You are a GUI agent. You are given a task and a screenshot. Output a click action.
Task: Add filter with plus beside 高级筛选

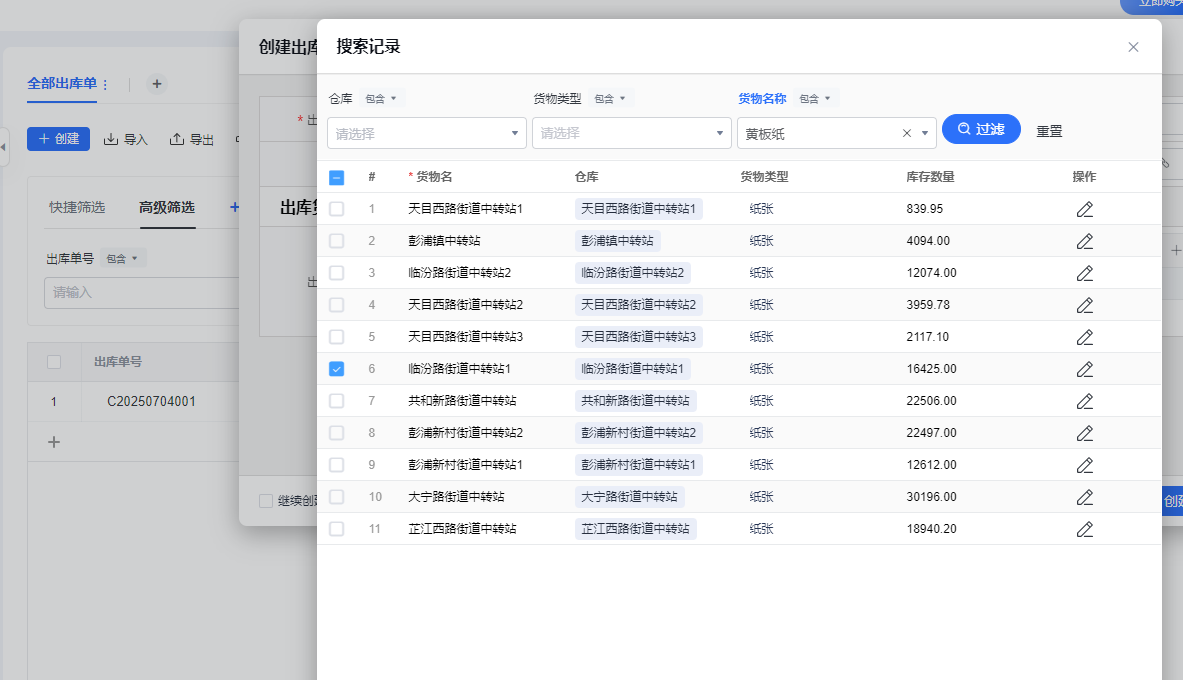(x=235, y=207)
